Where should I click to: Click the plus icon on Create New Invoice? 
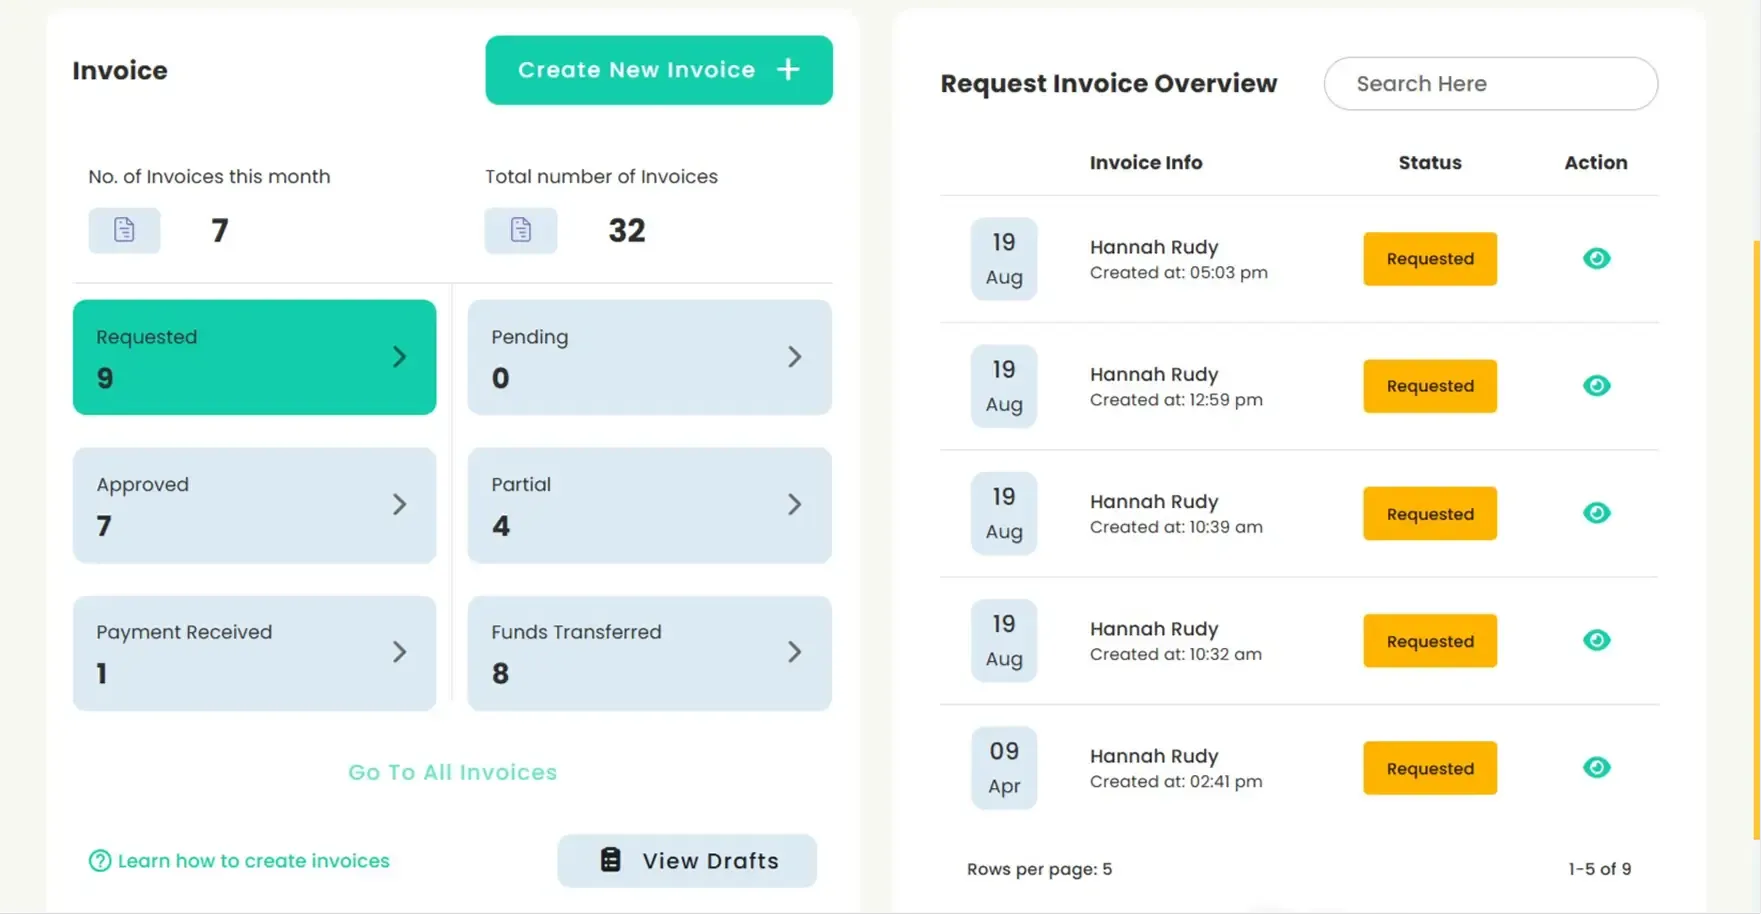tap(788, 69)
